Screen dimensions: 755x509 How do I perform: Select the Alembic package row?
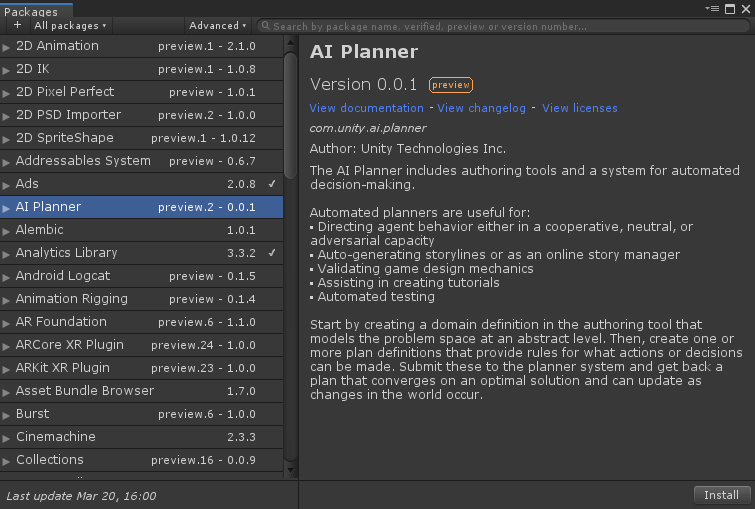point(142,230)
